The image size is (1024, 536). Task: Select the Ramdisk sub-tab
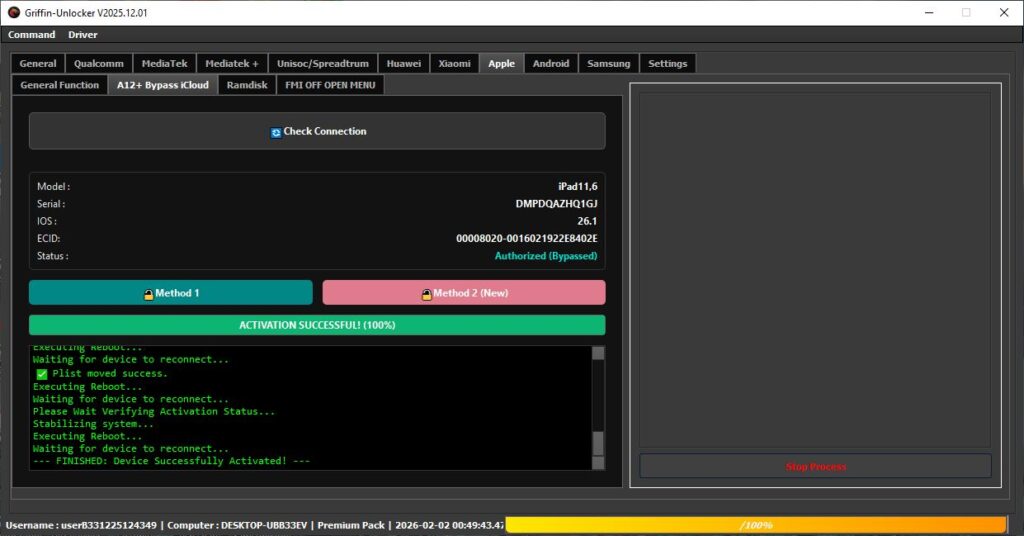[247, 85]
